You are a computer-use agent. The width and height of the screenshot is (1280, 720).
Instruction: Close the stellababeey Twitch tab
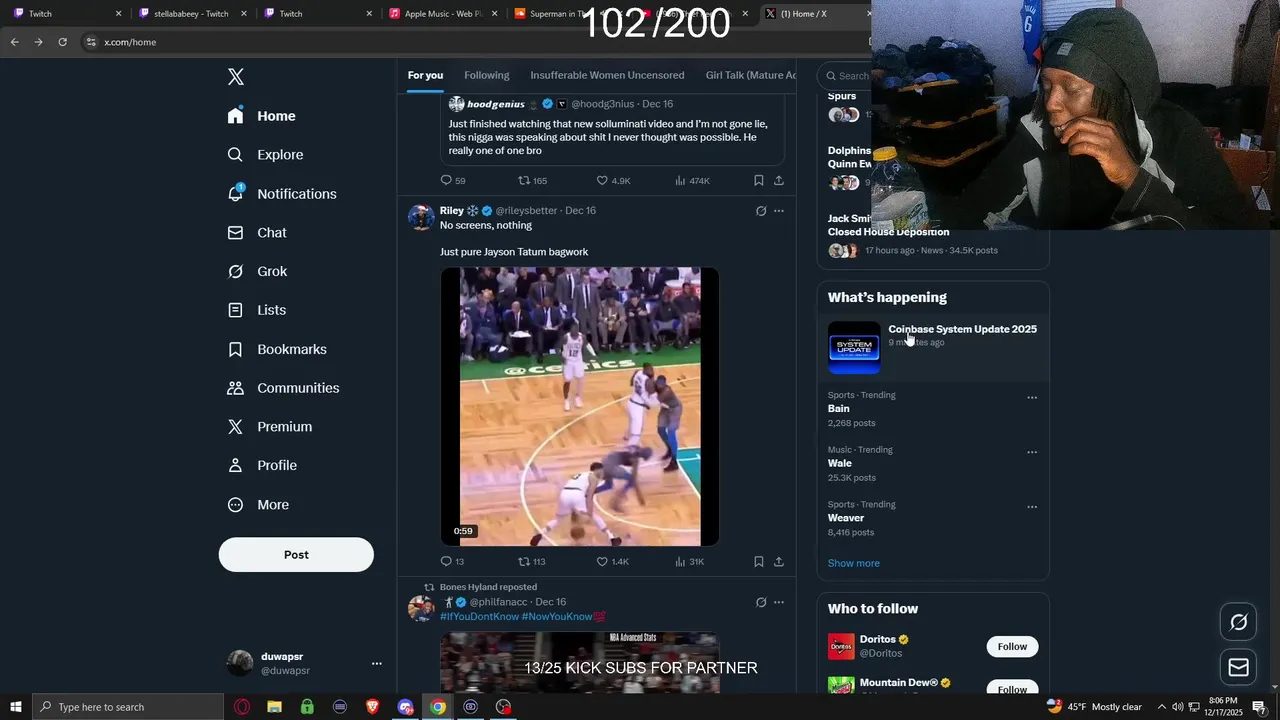pos(244,14)
